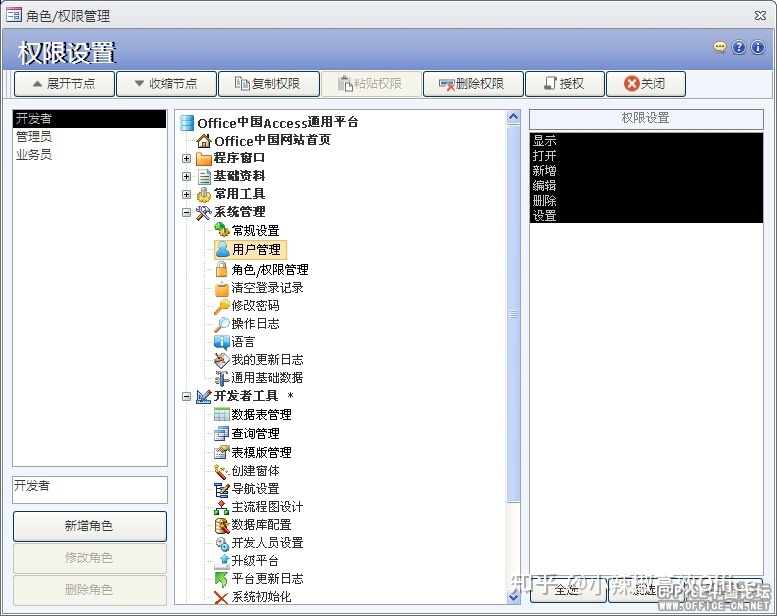
Task: Click the wand icon of 创建窗体
Action: (222, 471)
